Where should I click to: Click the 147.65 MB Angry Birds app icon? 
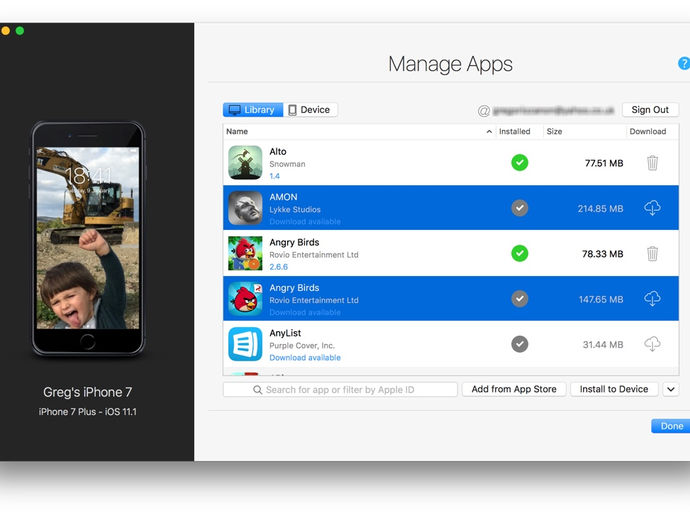245,298
